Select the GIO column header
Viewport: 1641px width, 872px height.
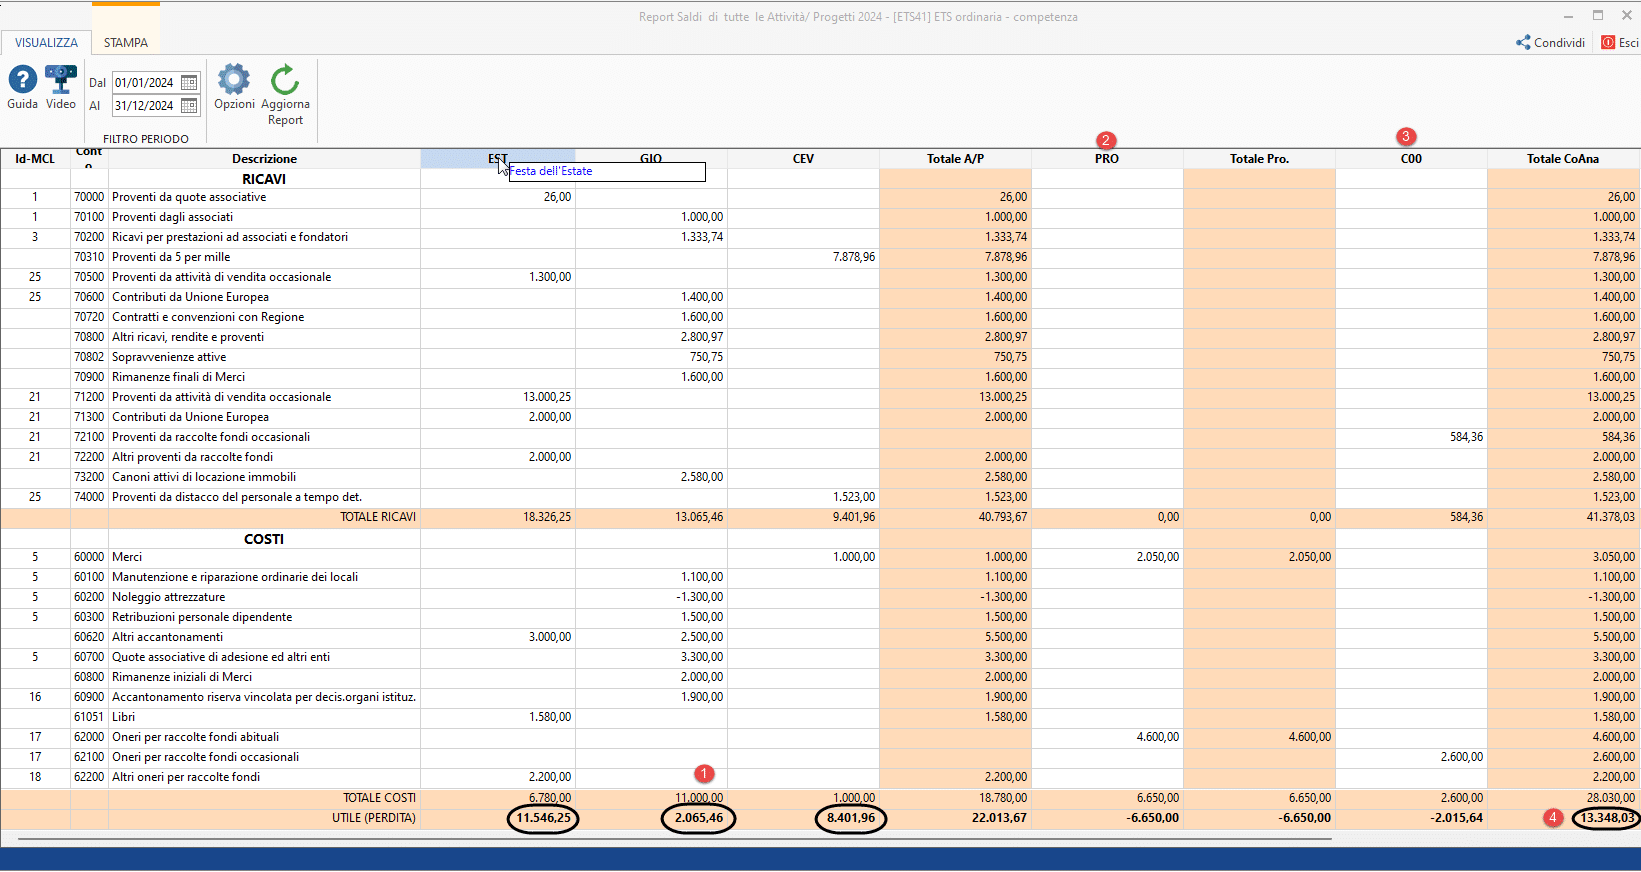coord(651,158)
